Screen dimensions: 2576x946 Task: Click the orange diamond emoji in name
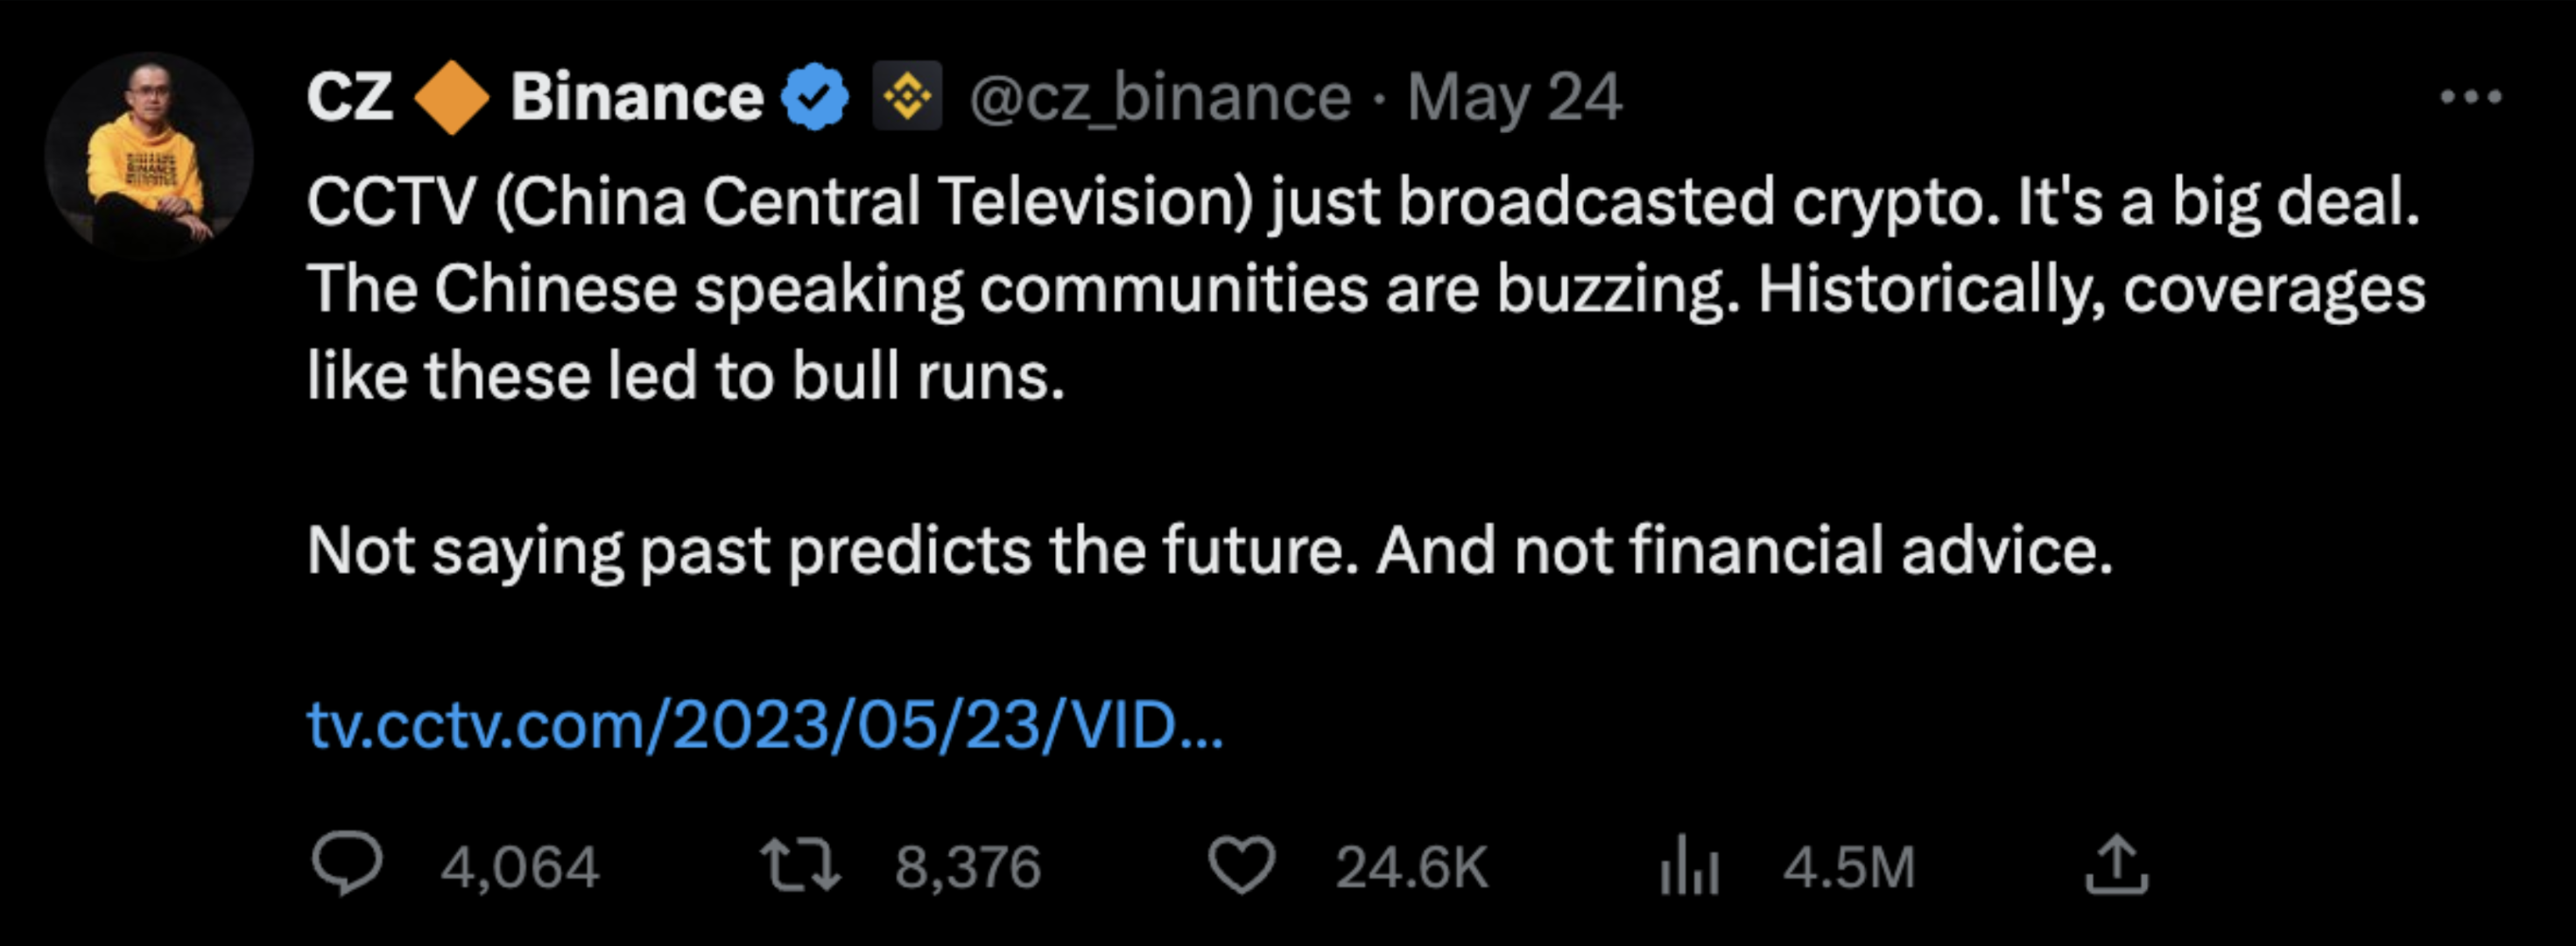pos(451,97)
